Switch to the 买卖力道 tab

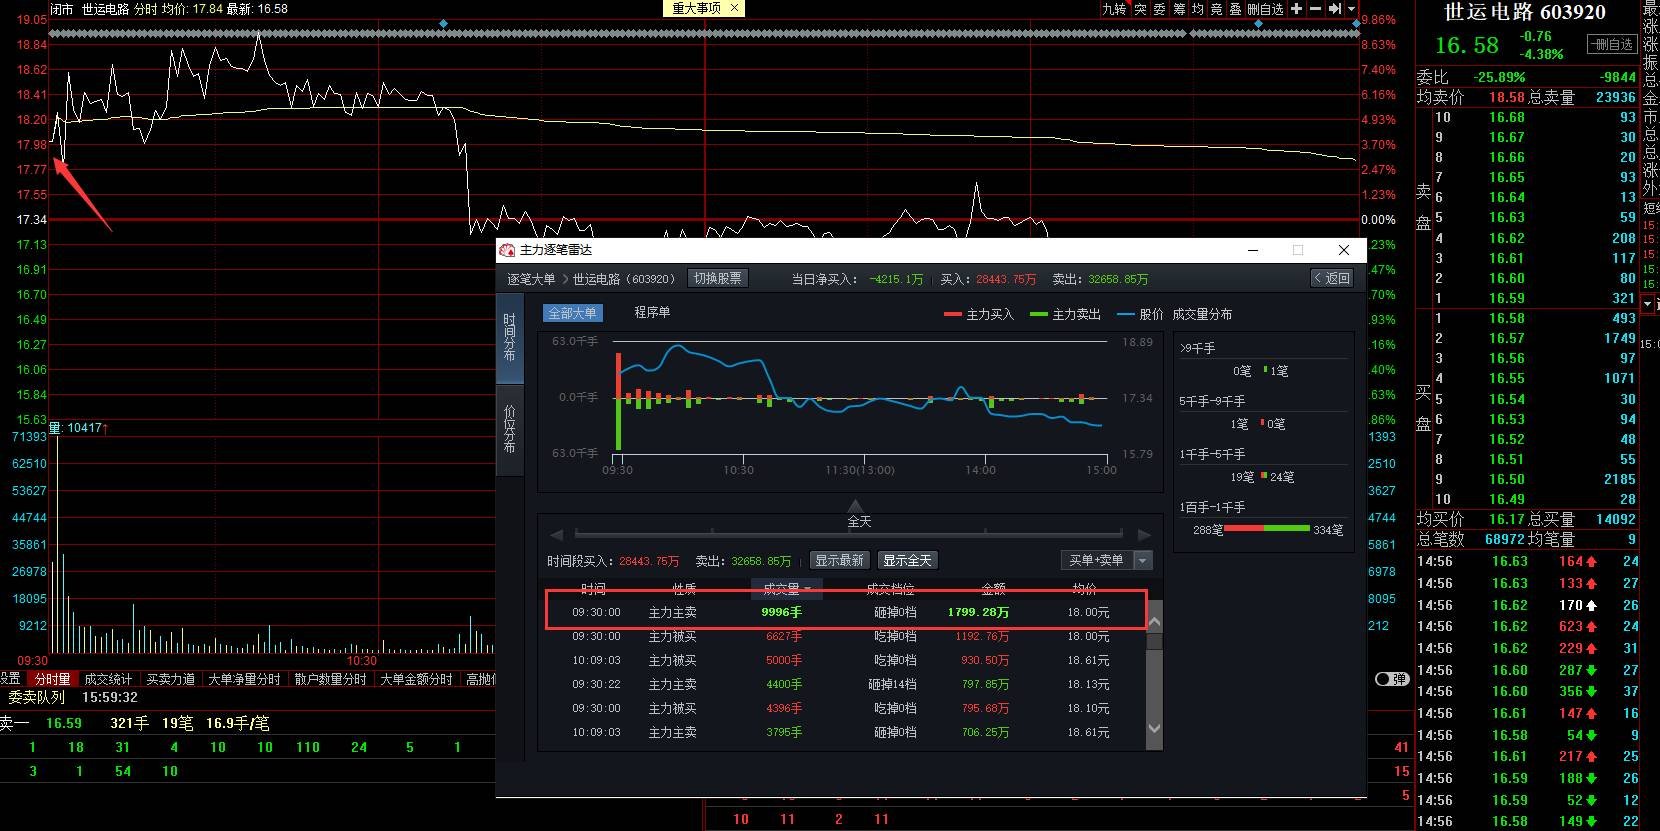(170, 679)
